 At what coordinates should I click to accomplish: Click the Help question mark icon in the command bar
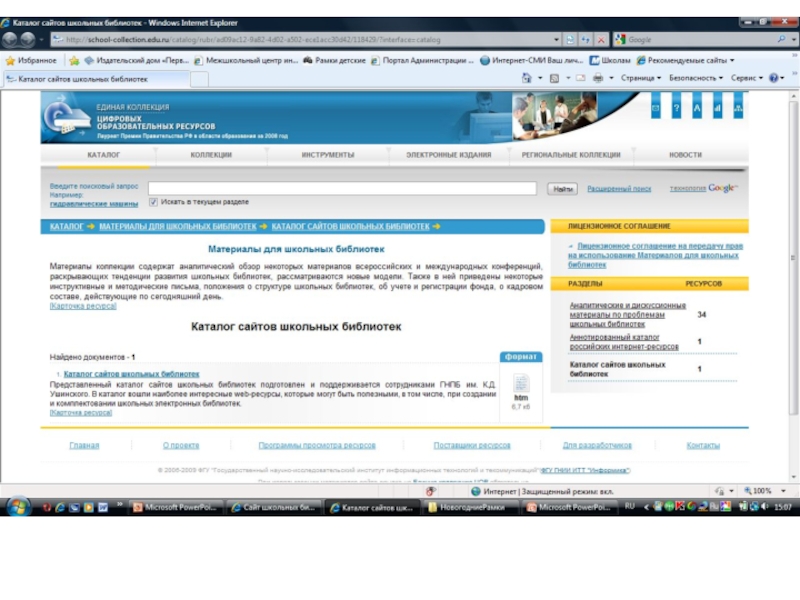click(774, 78)
